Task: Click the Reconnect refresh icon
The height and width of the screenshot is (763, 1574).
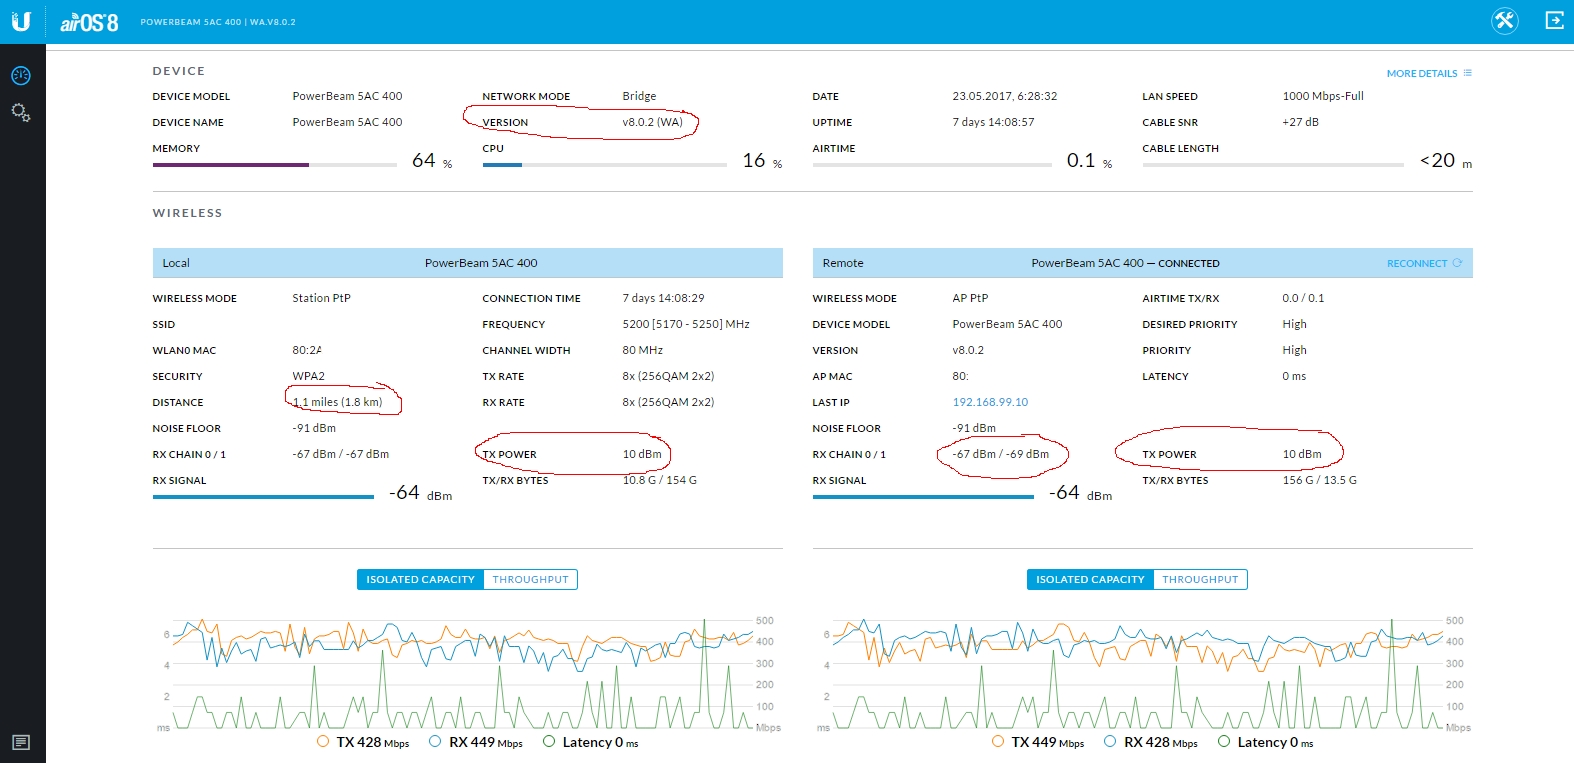Action: 1457,263
